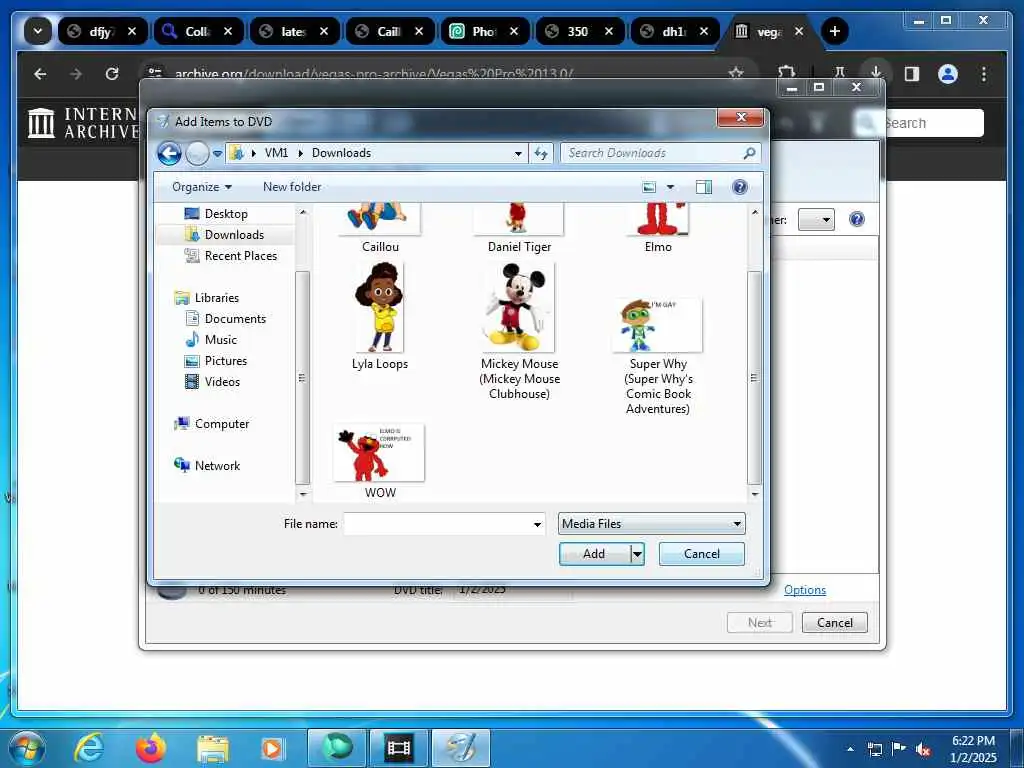This screenshot has width=1024, height=768.
Task: Create a New folder
Action: coord(292,187)
